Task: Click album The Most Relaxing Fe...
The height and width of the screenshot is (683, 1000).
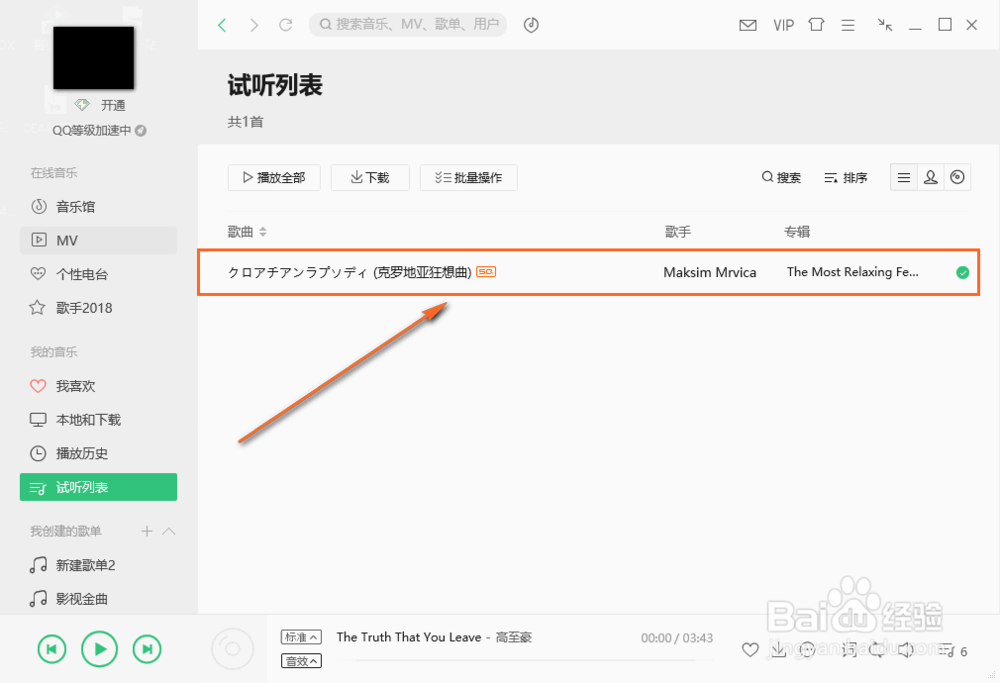Action: pos(853,272)
